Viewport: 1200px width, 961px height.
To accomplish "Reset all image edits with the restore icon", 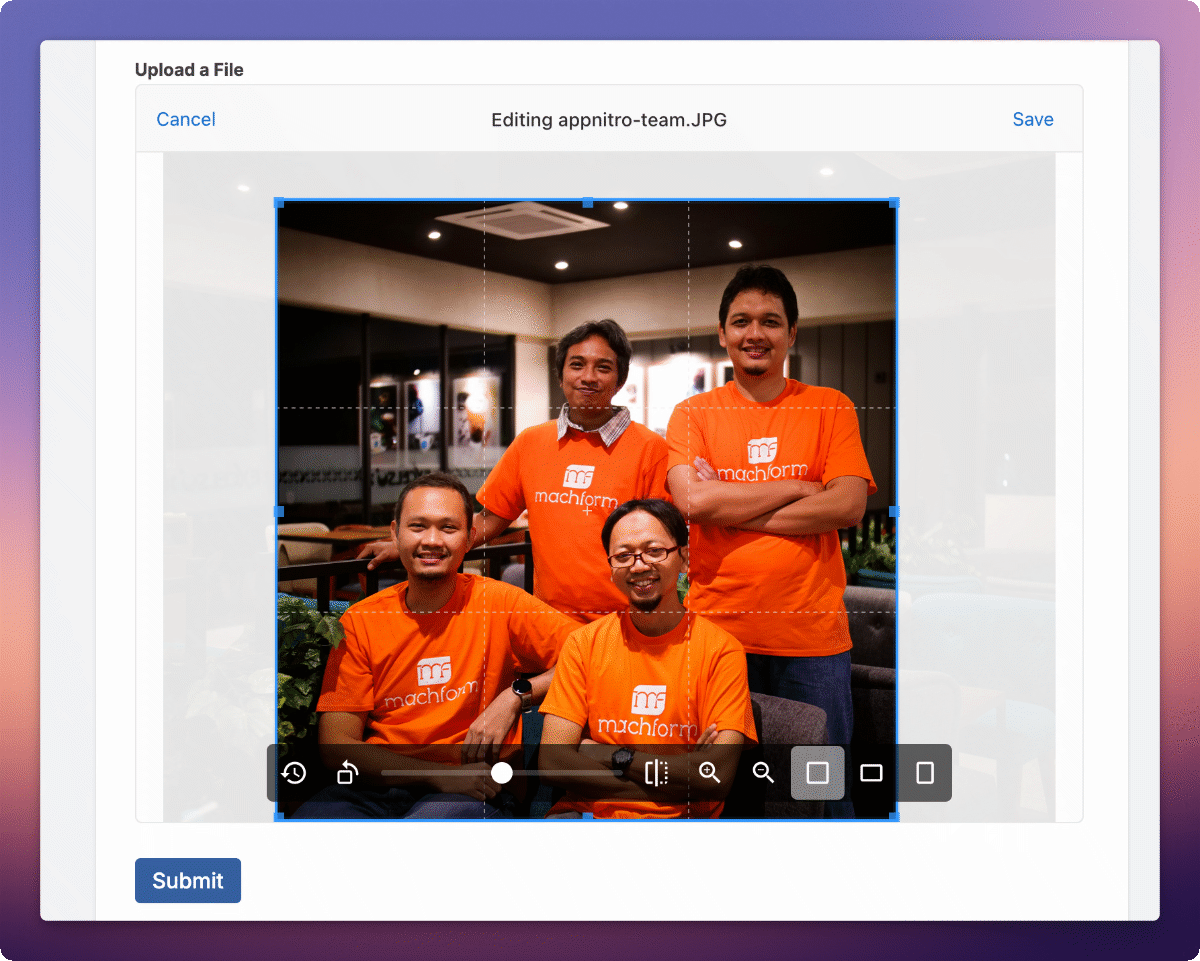I will [294, 773].
